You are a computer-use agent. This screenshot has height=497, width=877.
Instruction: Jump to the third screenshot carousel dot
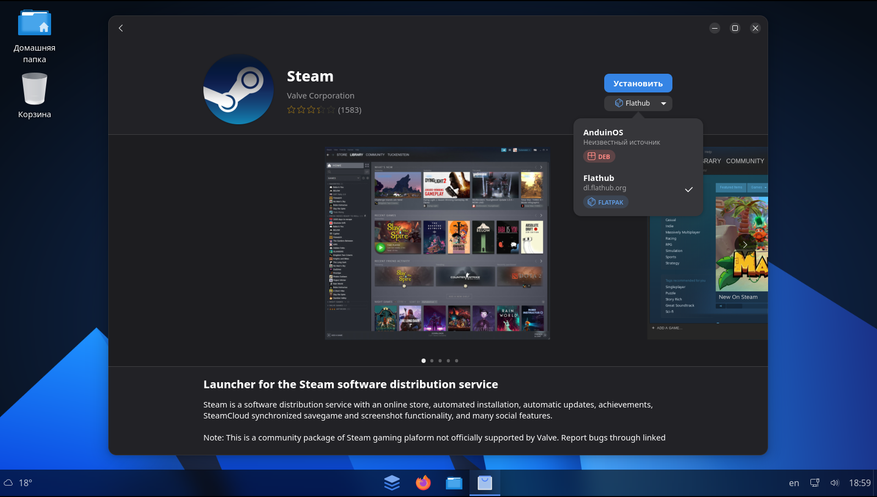pos(440,360)
